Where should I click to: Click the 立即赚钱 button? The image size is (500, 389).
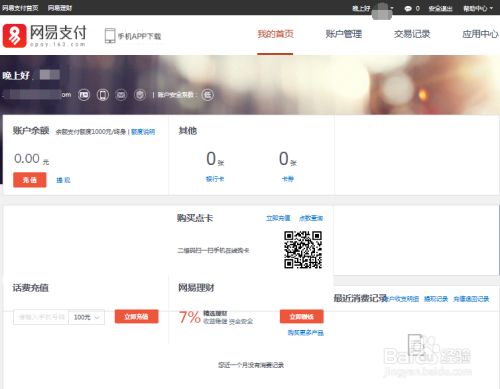click(x=302, y=316)
